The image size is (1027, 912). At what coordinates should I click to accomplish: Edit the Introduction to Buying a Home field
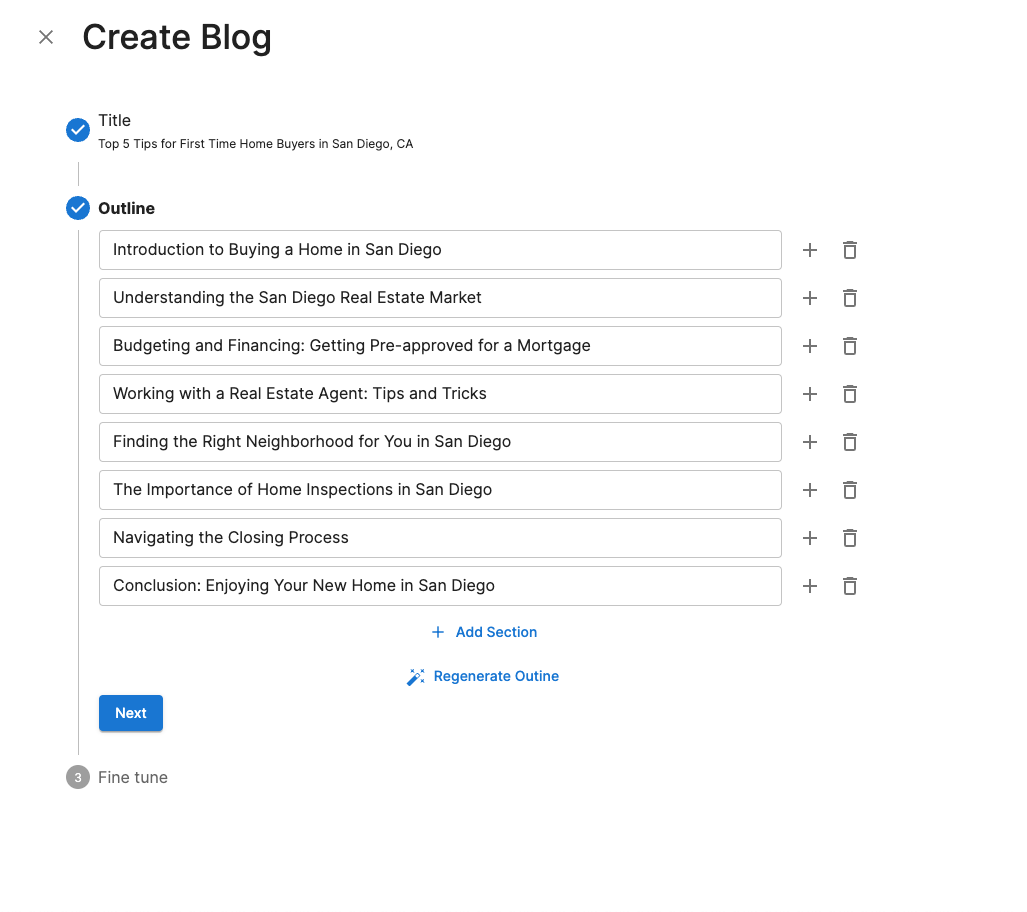pos(440,250)
